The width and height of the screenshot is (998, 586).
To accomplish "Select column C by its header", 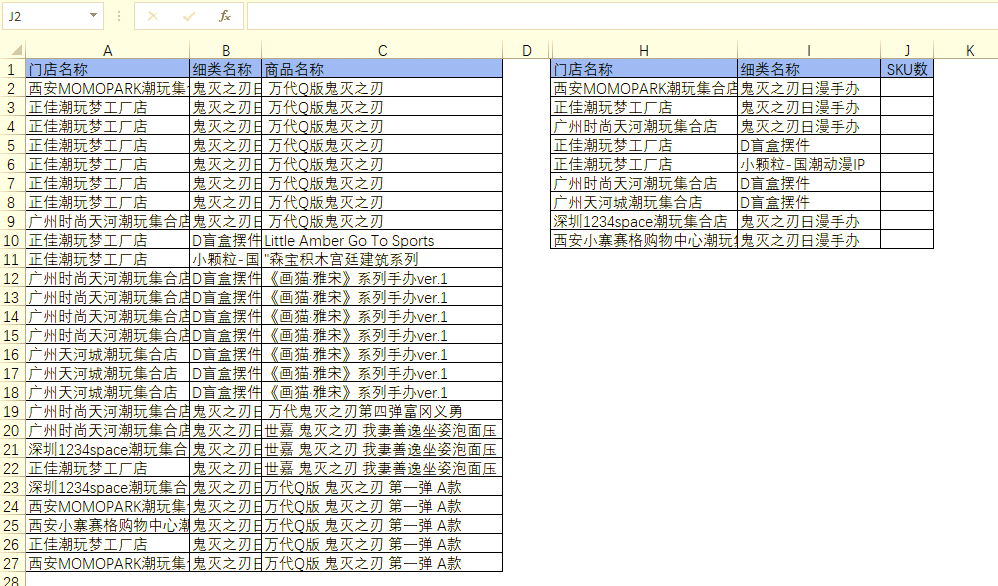I will click(382, 50).
